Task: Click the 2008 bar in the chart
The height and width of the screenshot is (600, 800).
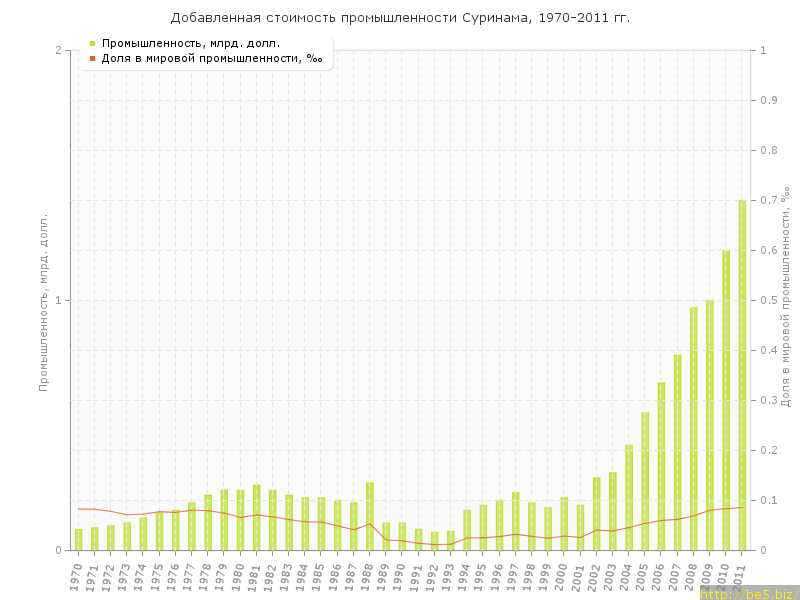Action: click(x=694, y=428)
